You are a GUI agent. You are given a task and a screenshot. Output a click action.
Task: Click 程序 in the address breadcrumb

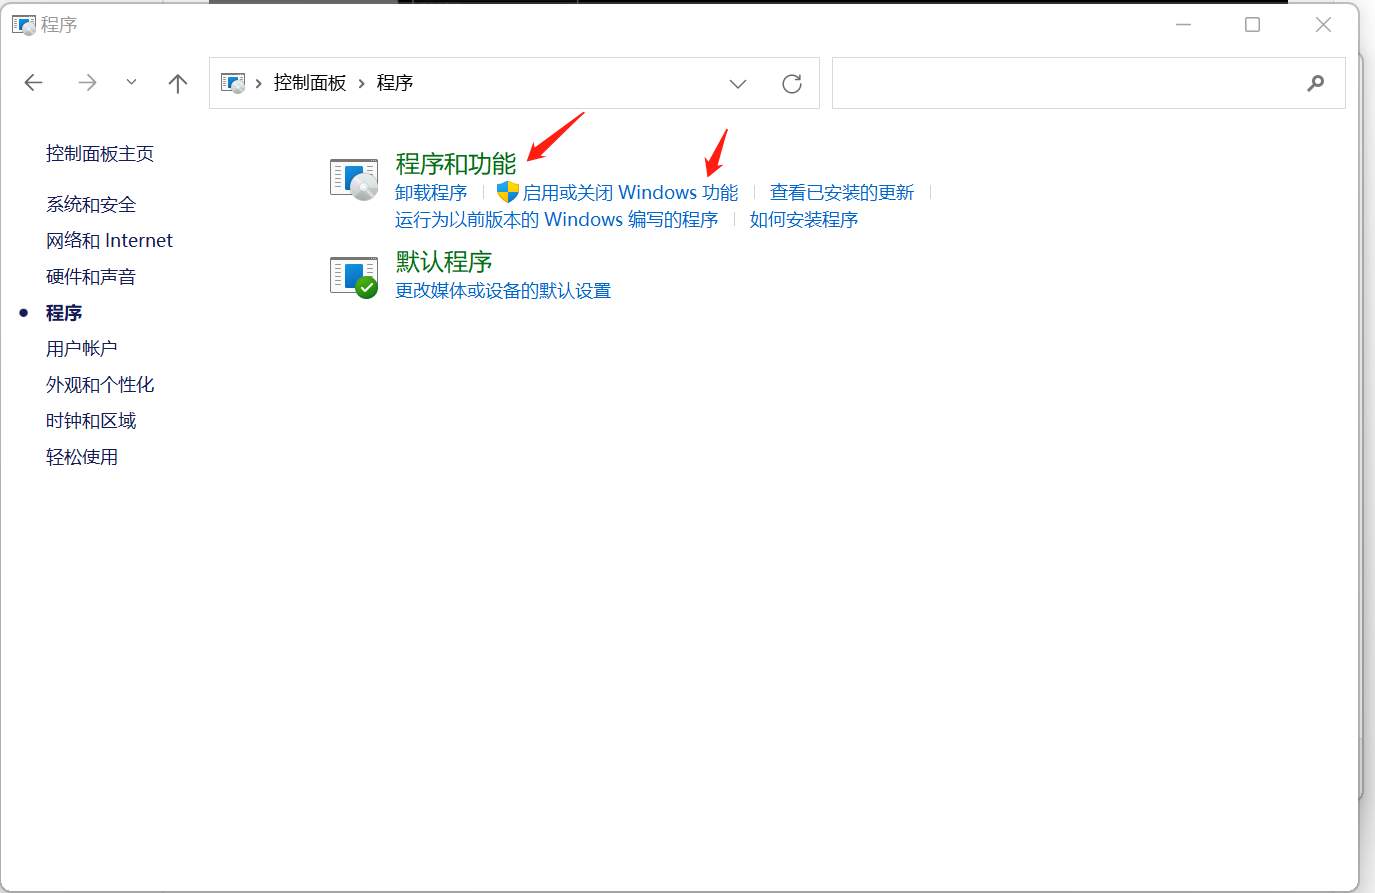click(x=395, y=83)
